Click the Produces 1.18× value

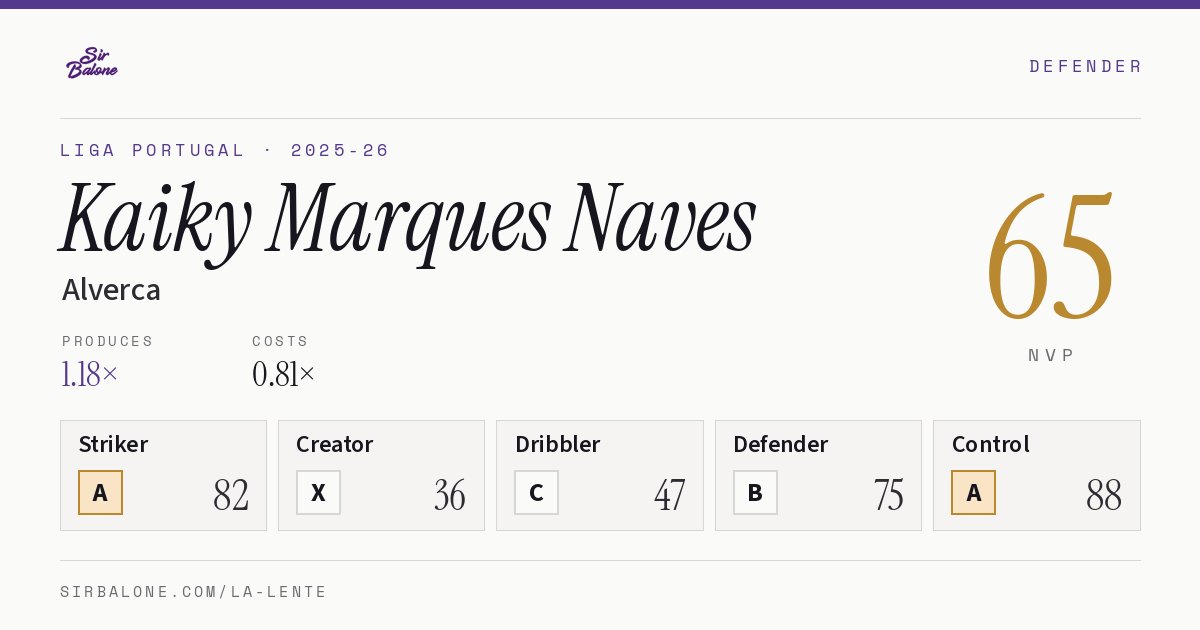point(89,374)
